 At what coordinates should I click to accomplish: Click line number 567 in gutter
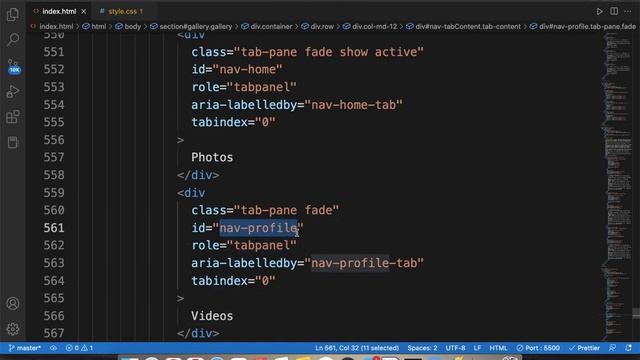click(x=54, y=333)
